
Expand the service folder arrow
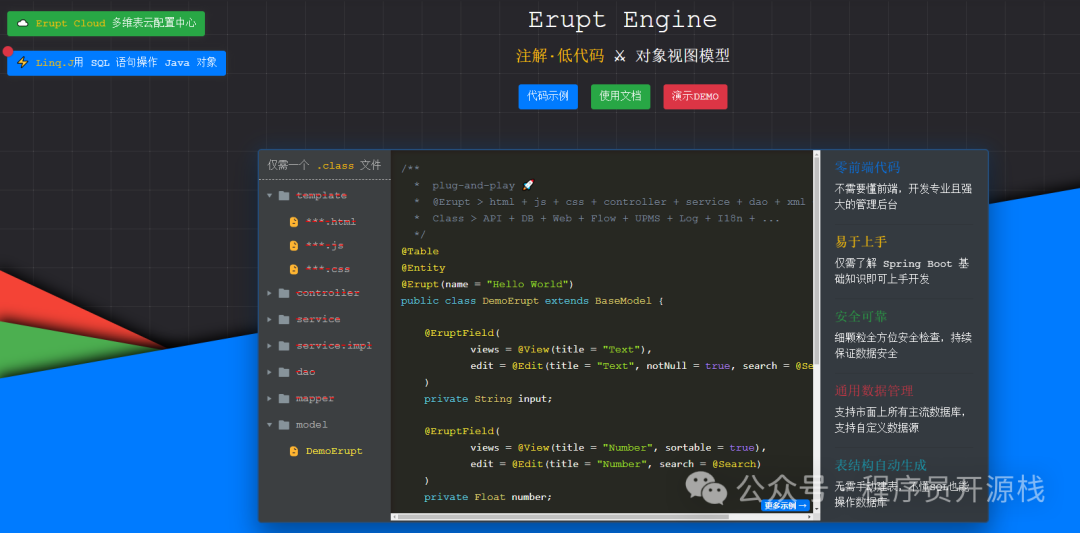[x=270, y=320]
